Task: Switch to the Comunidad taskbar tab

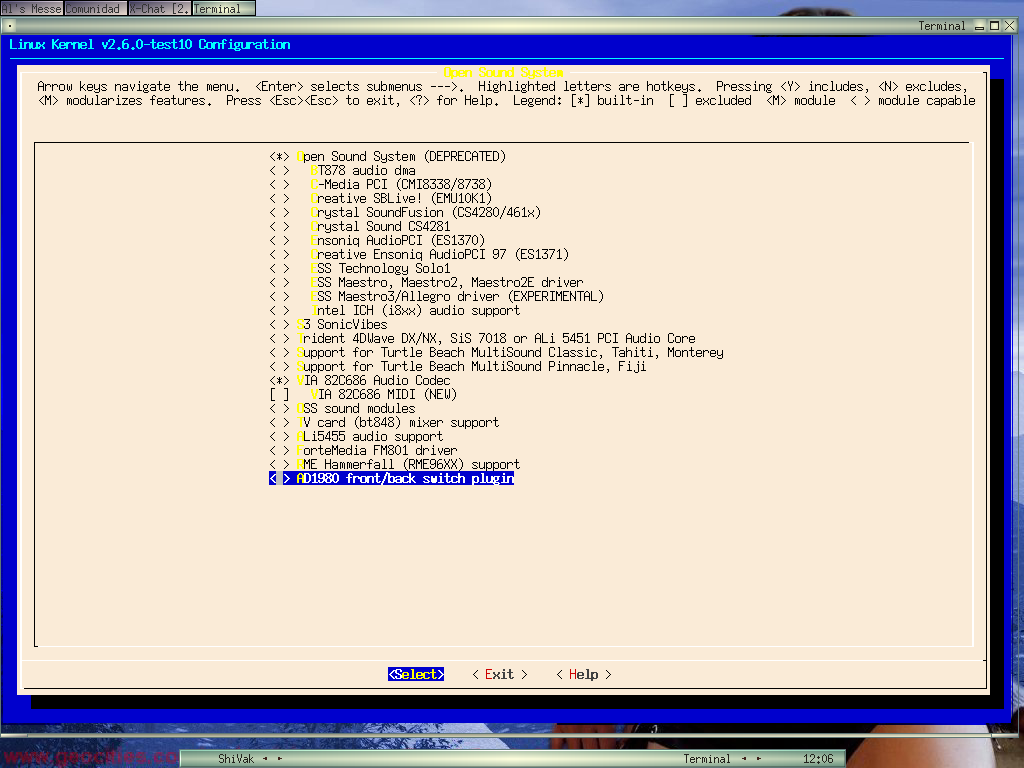Action: click(x=95, y=8)
